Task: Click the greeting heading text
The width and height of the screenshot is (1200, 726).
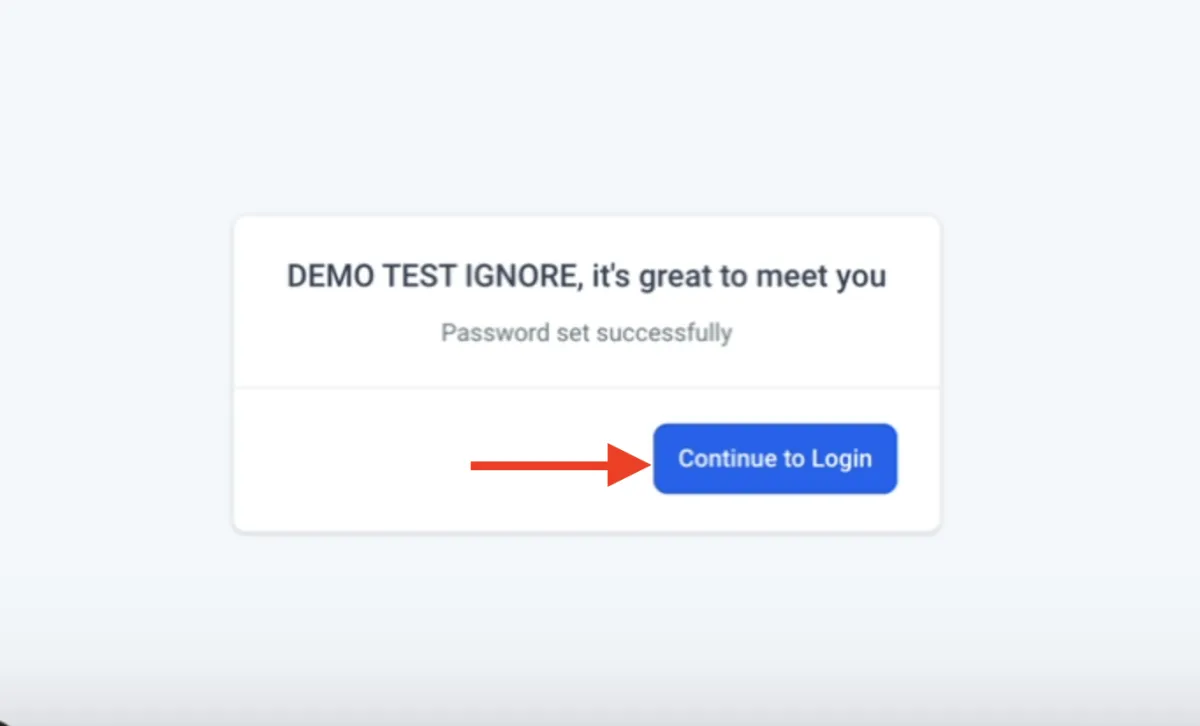Action: [587, 276]
